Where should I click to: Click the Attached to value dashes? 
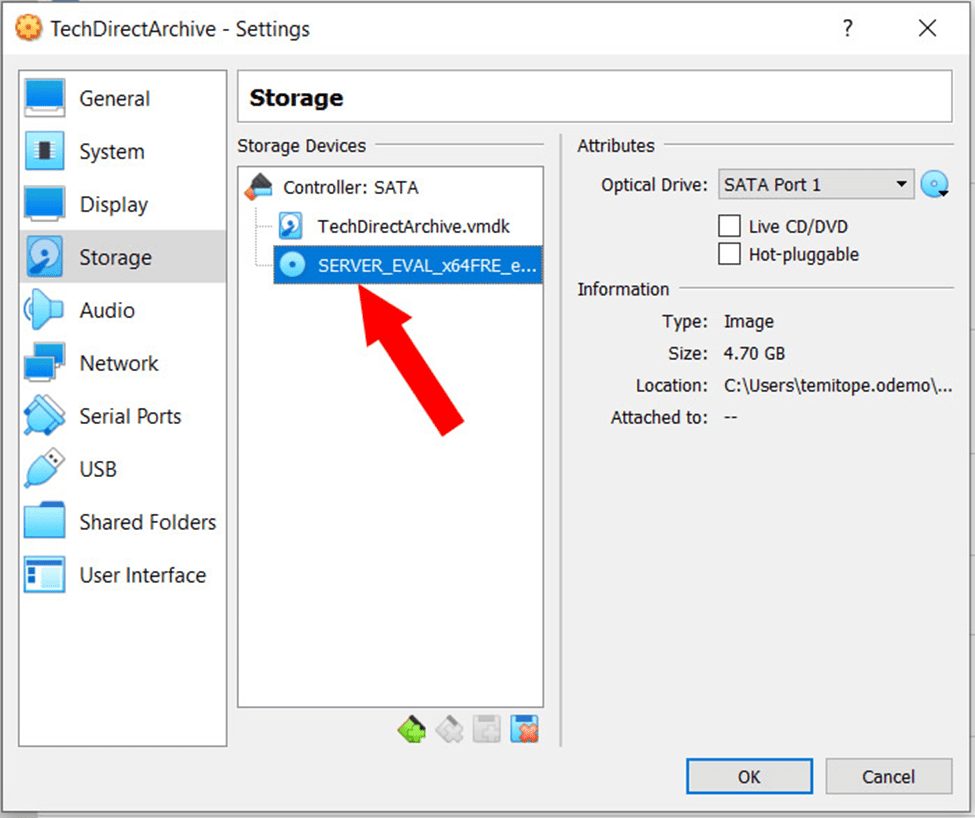[x=730, y=417]
